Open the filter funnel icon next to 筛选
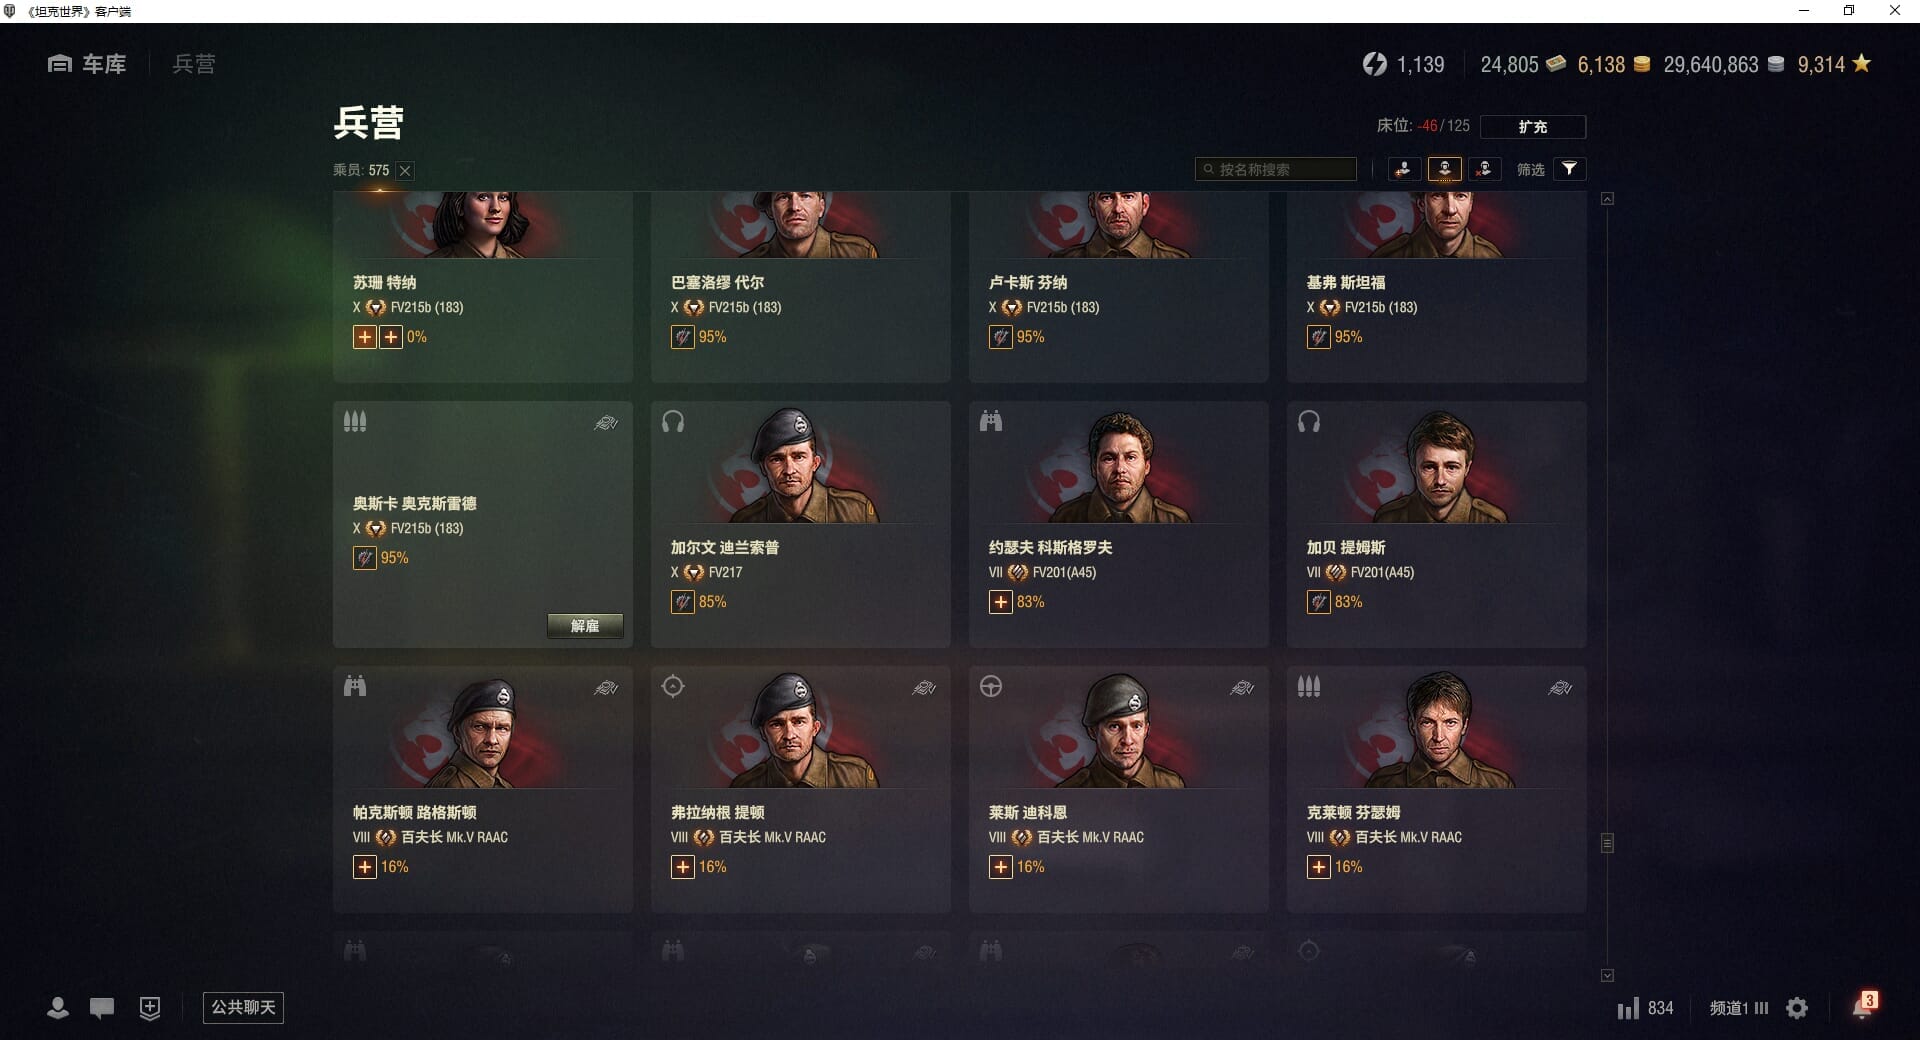The height and width of the screenshot is (1040, 1920). [1569, 169]
